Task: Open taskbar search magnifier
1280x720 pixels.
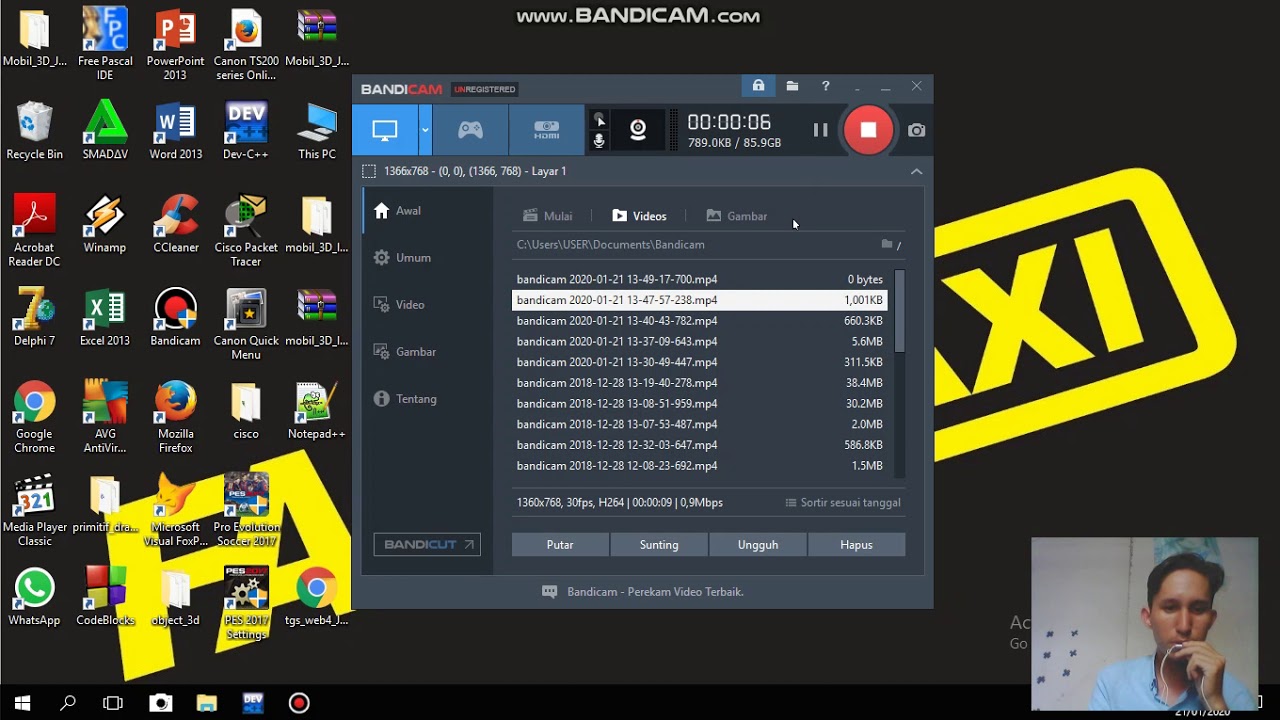Action: pos(68,703)
